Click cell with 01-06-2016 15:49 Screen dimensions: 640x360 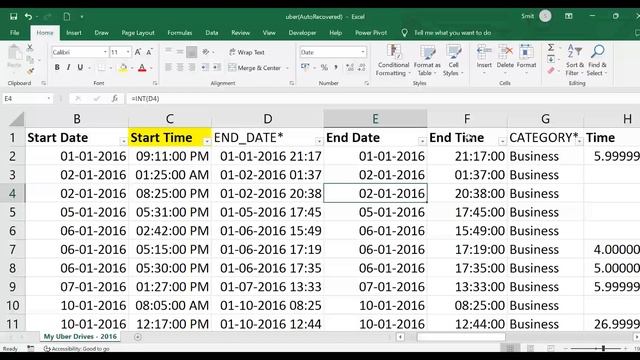point(268,231)
